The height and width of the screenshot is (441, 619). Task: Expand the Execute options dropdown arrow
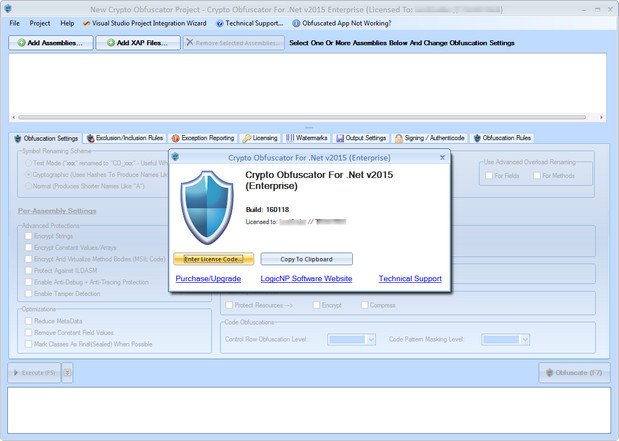tap(68, 373)
